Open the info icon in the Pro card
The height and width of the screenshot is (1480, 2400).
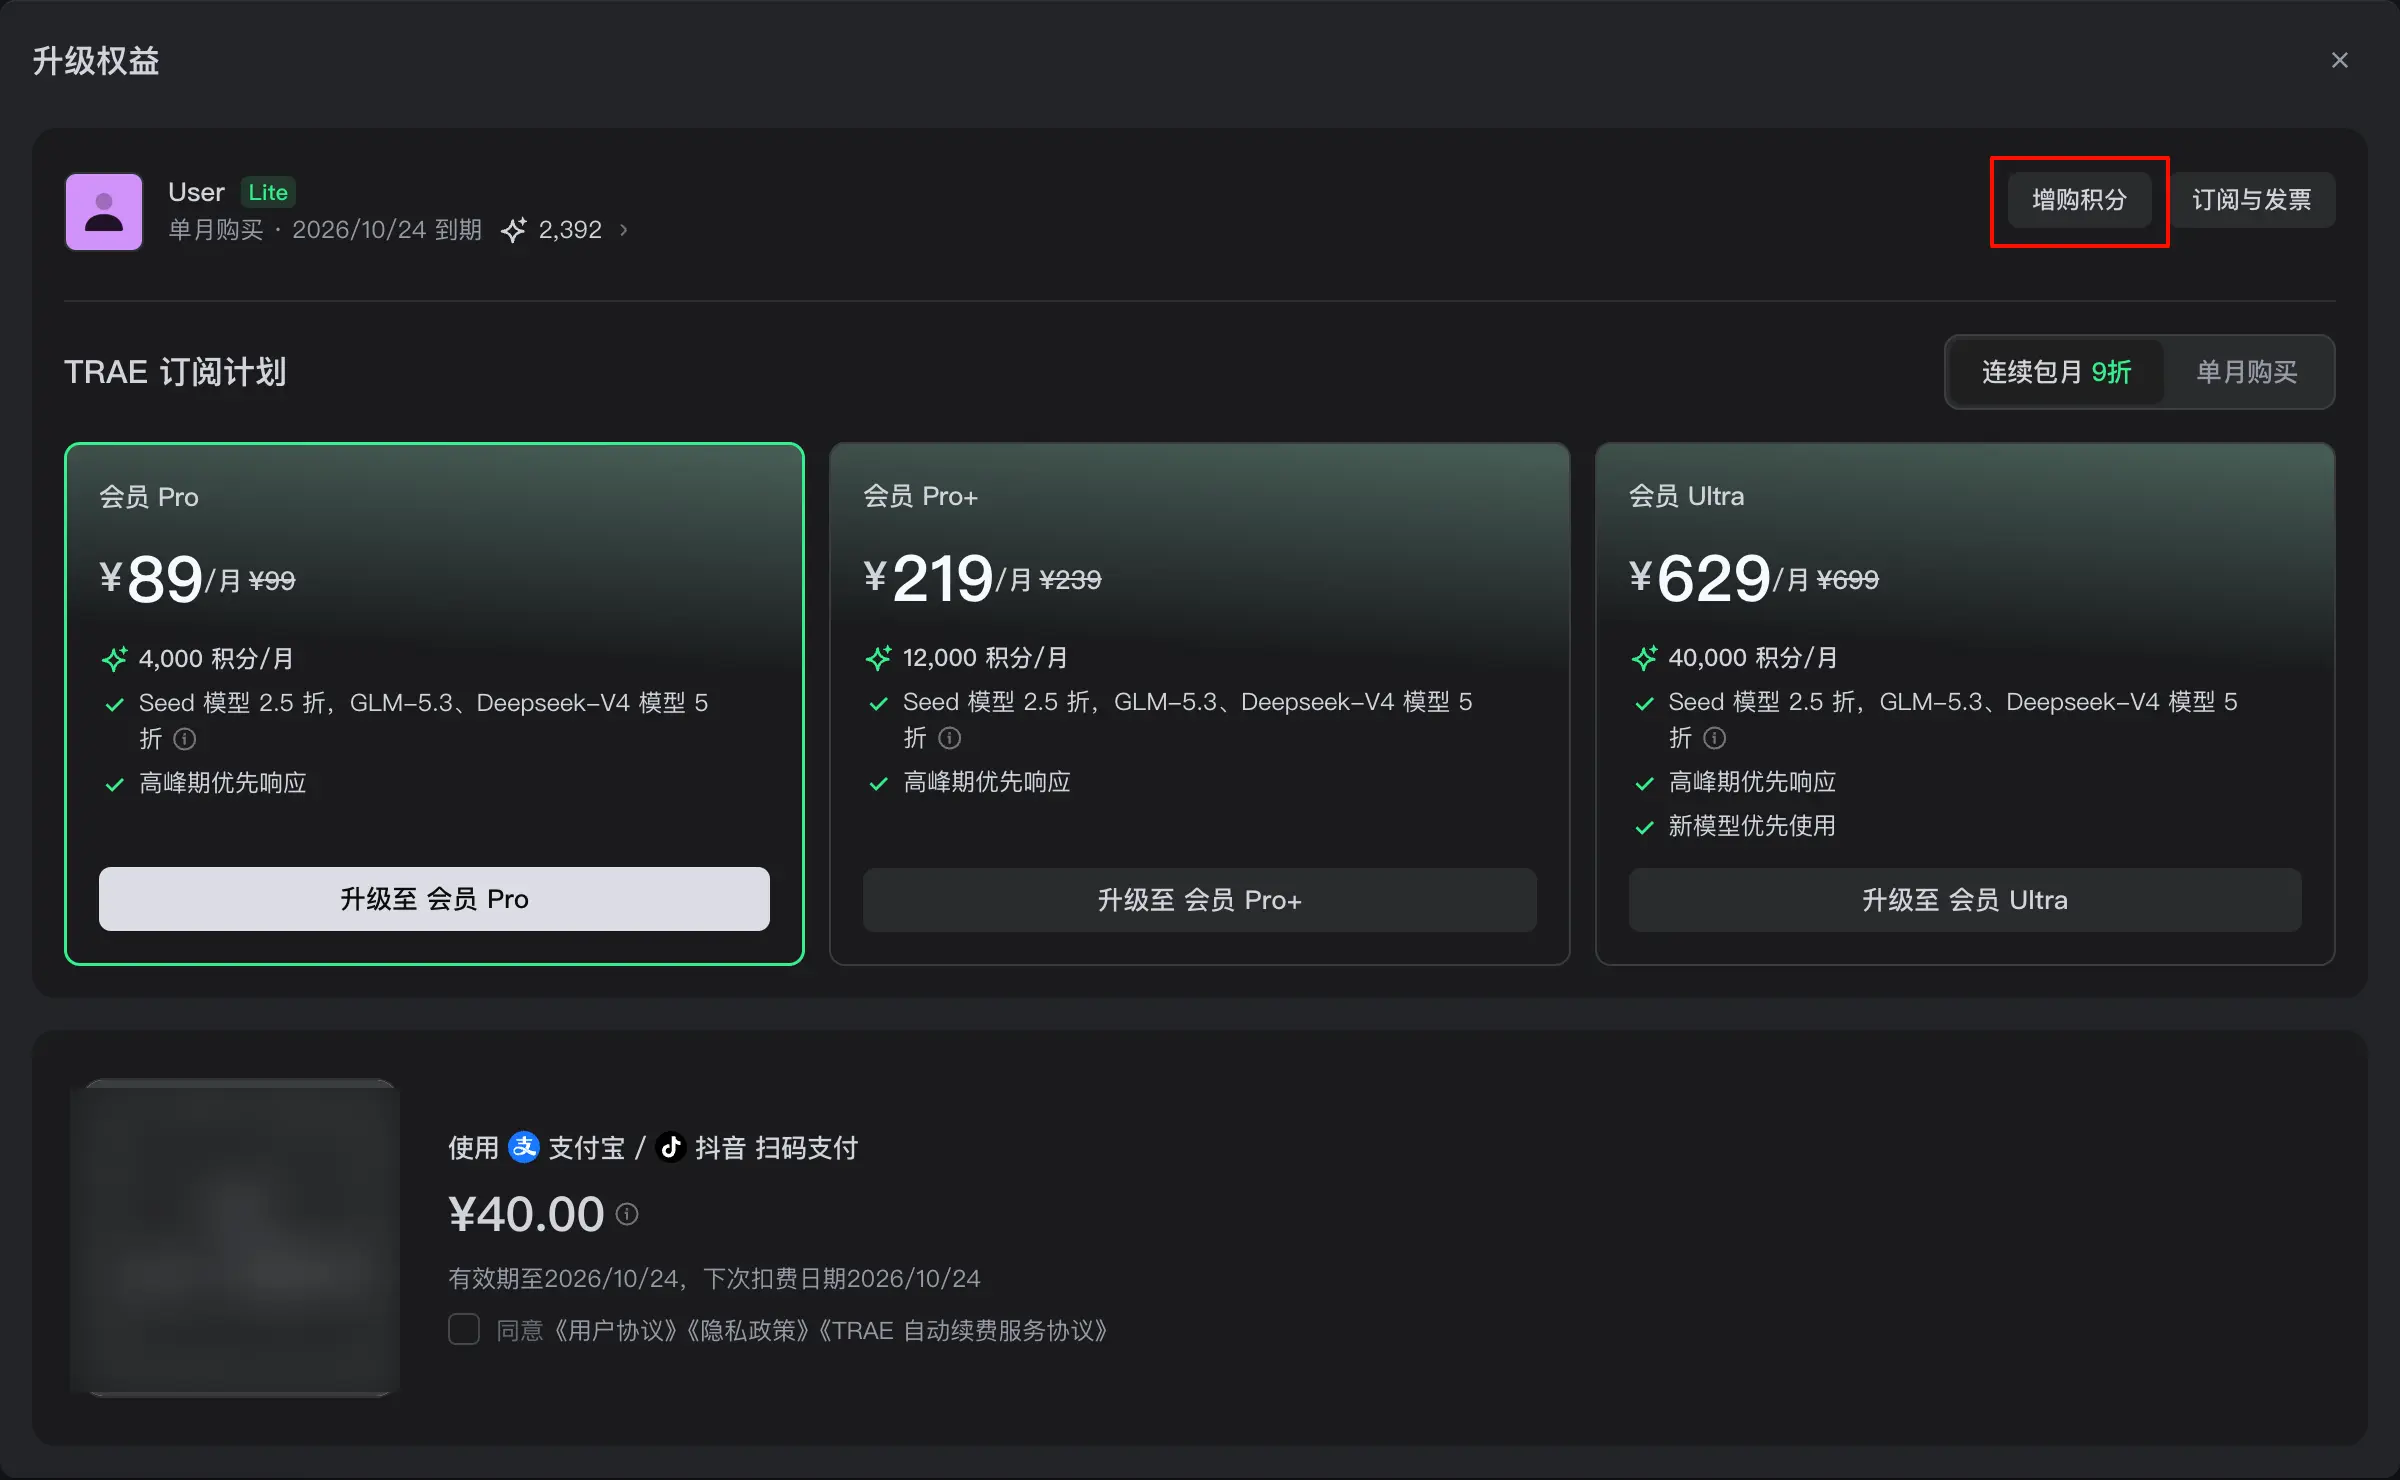point(185,739)
